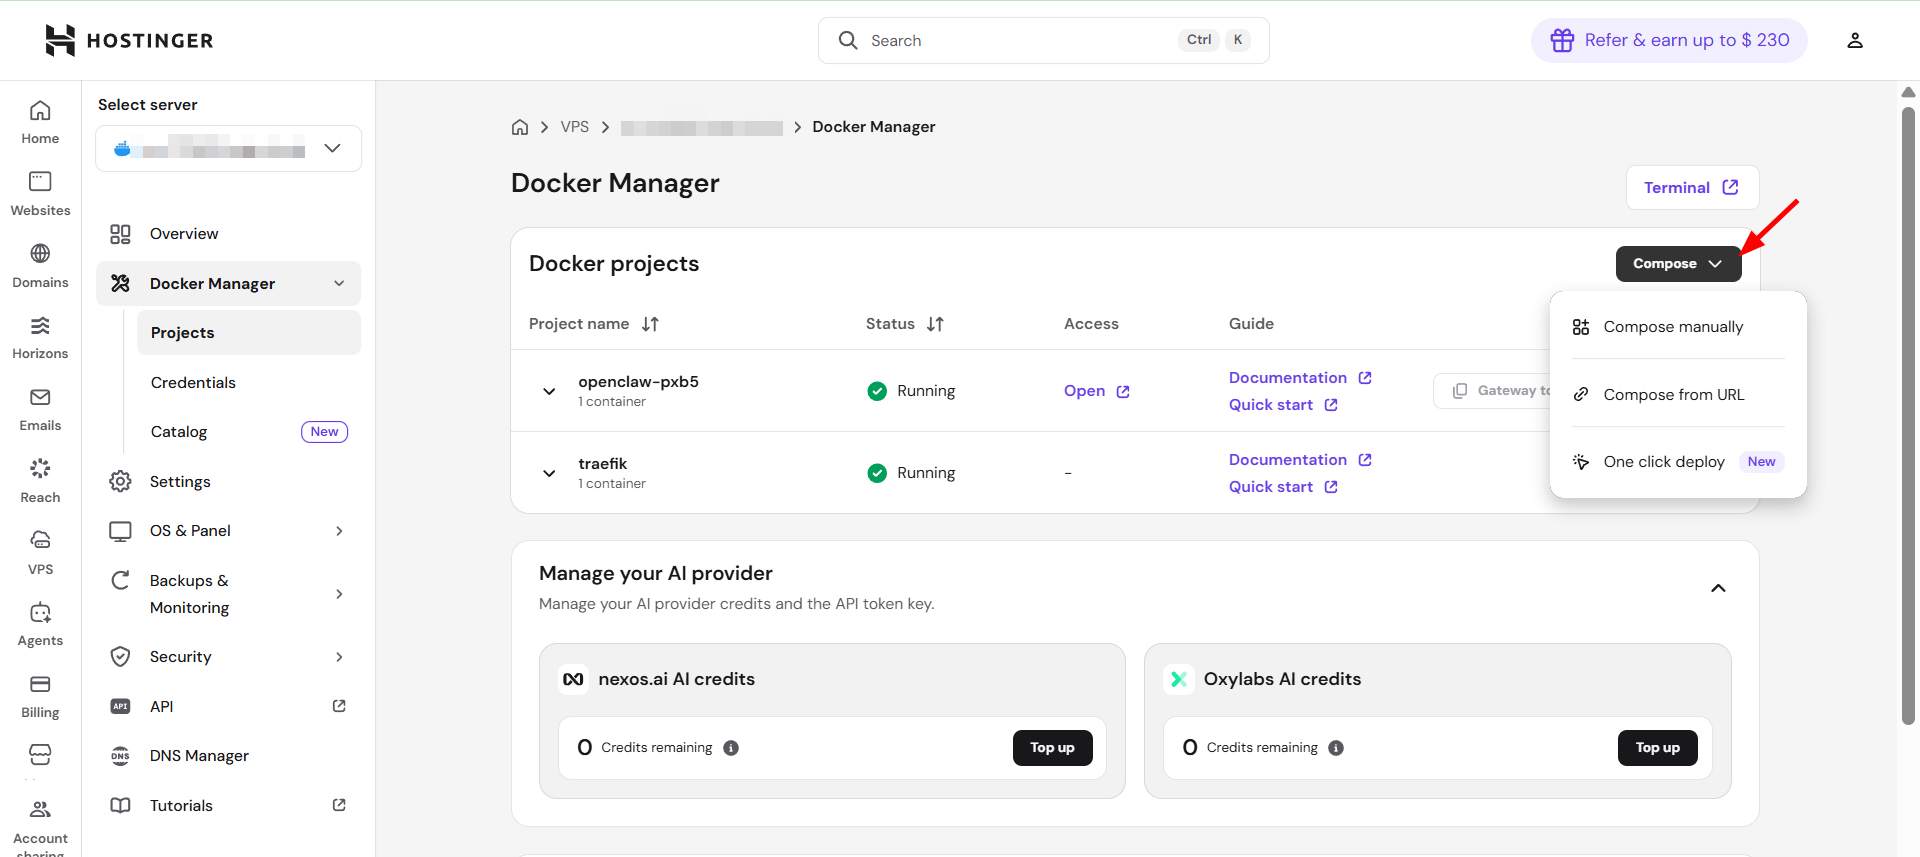Open the Agents icon in left rail

40,613
